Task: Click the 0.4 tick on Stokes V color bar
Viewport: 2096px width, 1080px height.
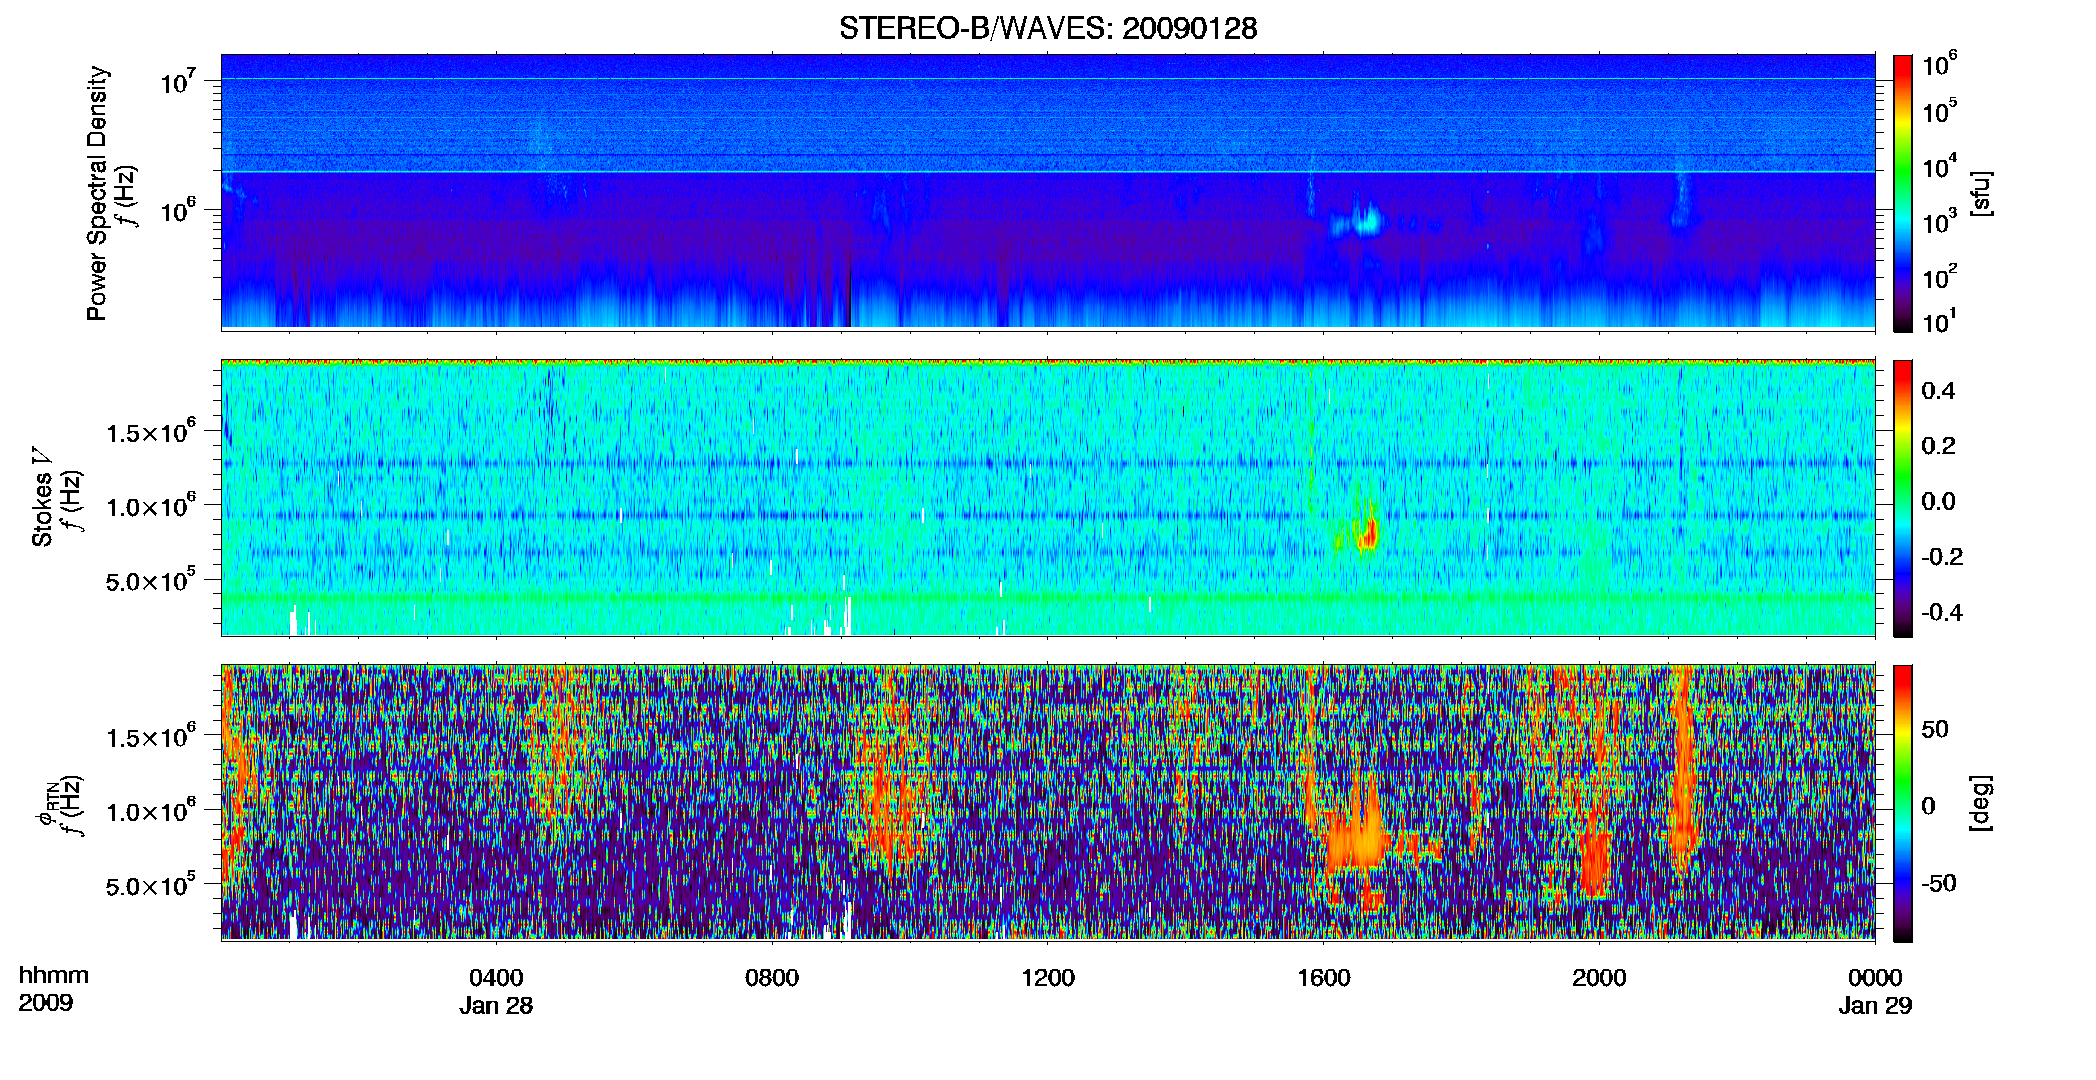Action: pyautogui.click(x=1939, y=391)
